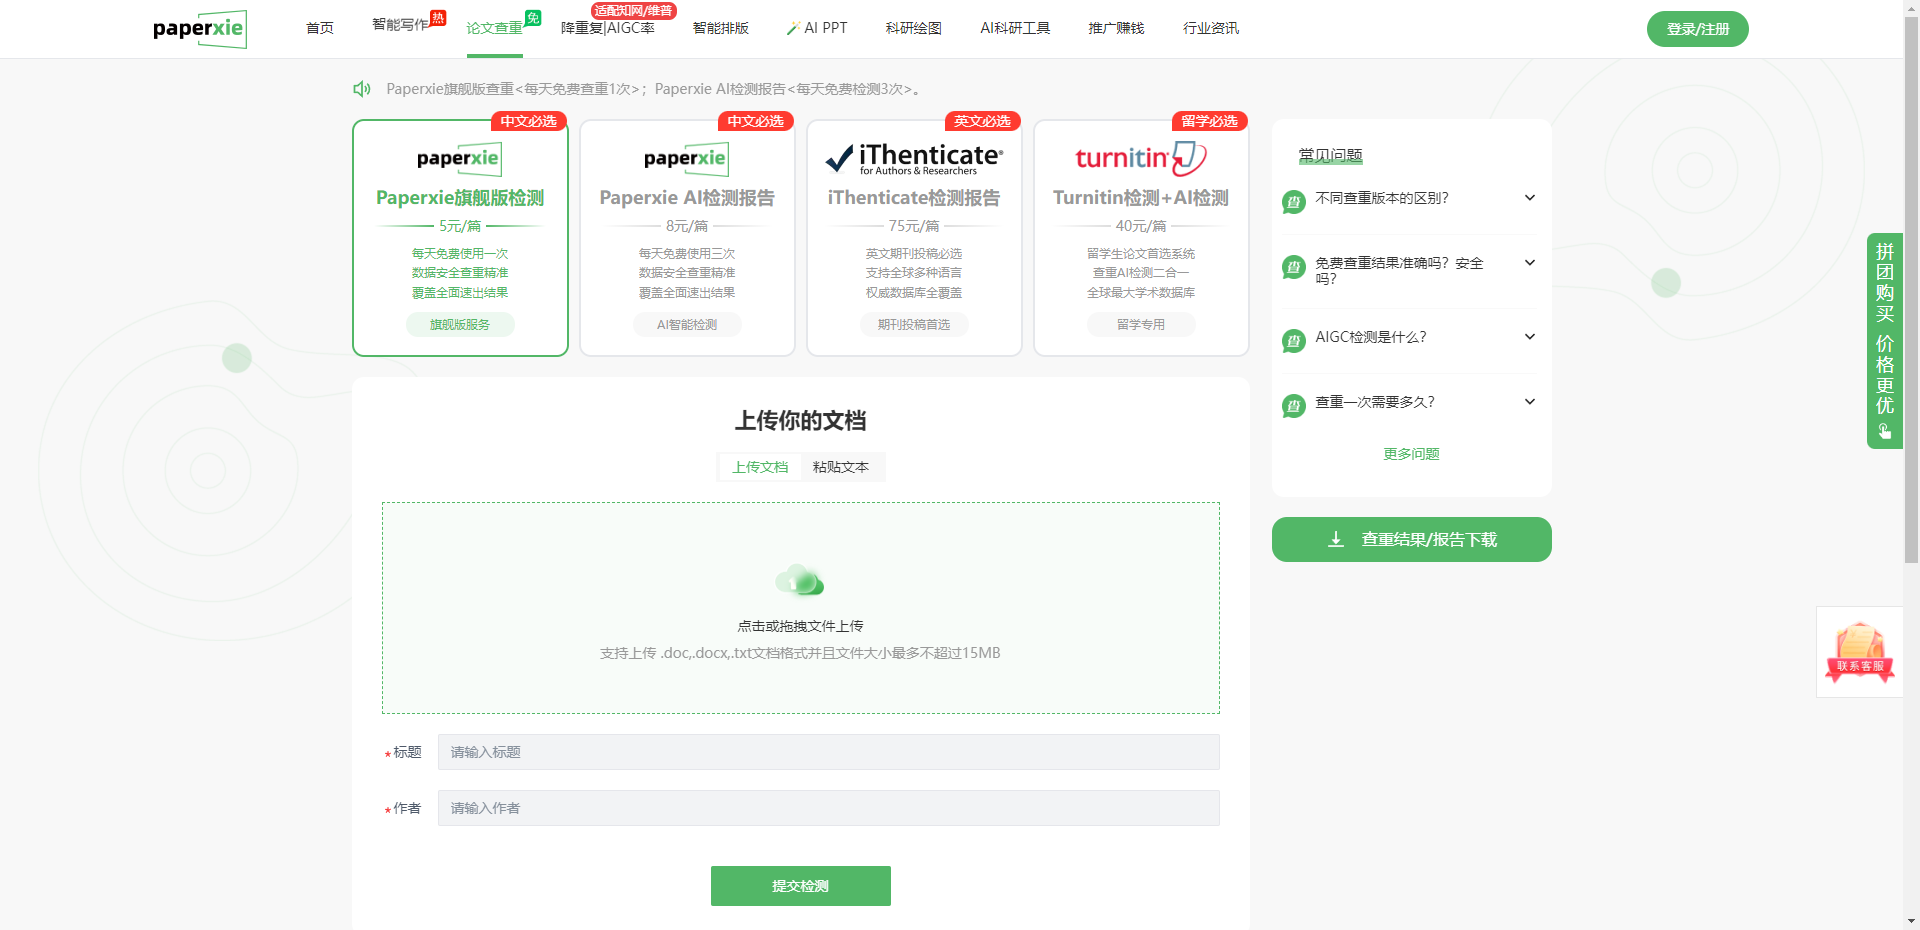The image size is (1920, 930).
Task: Click the 常见问题 heading
Action: [1330, 155]
